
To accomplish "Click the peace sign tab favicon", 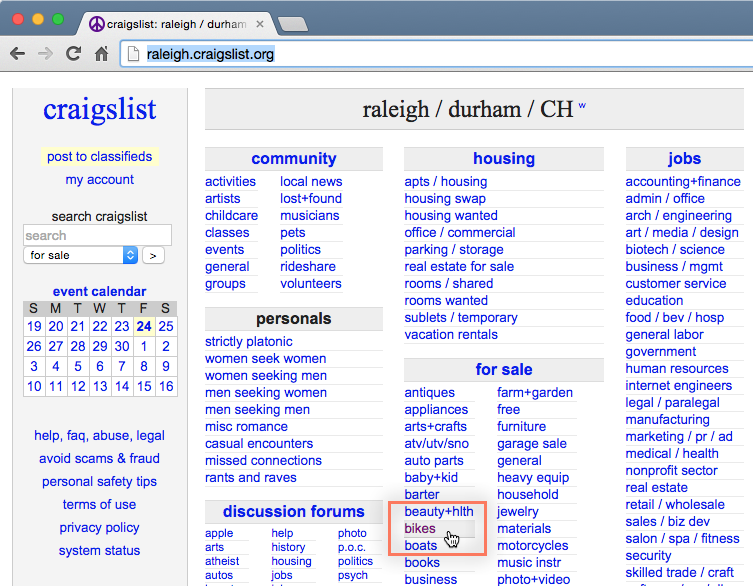I will [x=97, y=23].
